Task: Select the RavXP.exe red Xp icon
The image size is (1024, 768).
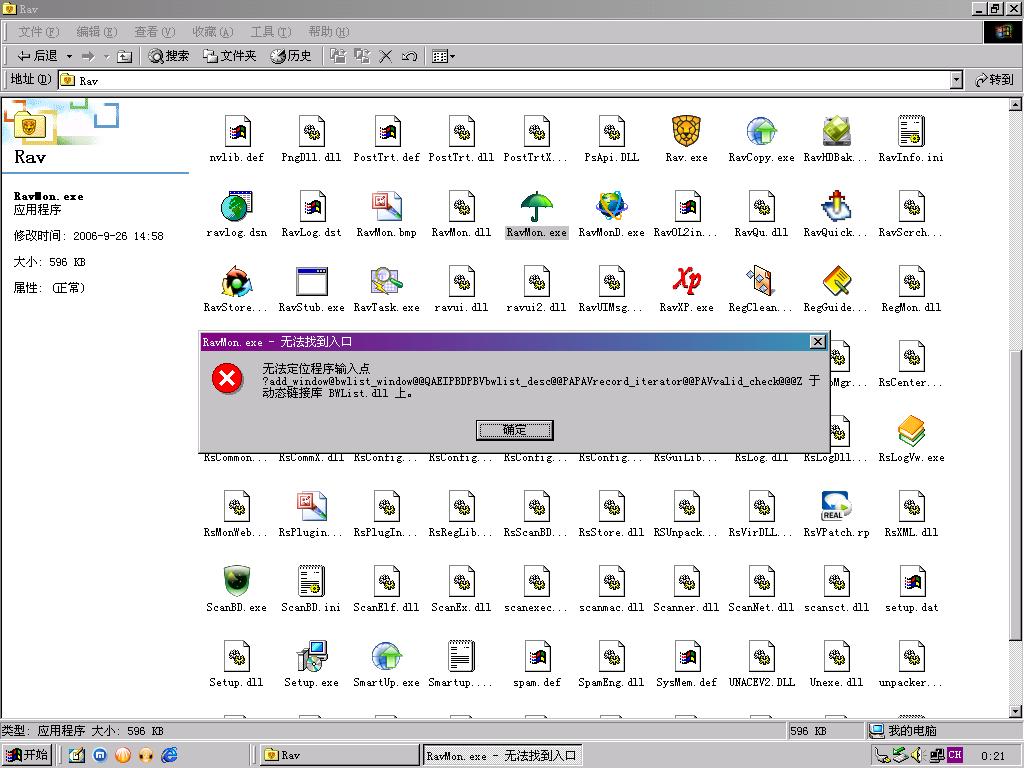Action: click(686, 281)
